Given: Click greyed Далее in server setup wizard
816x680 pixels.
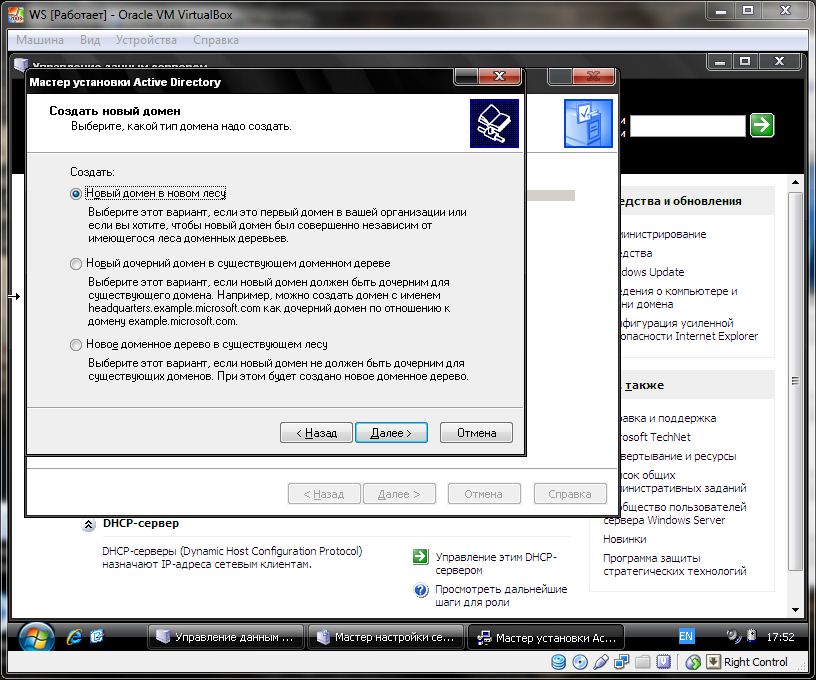Looking at the screenshot, I should (399, 494).
